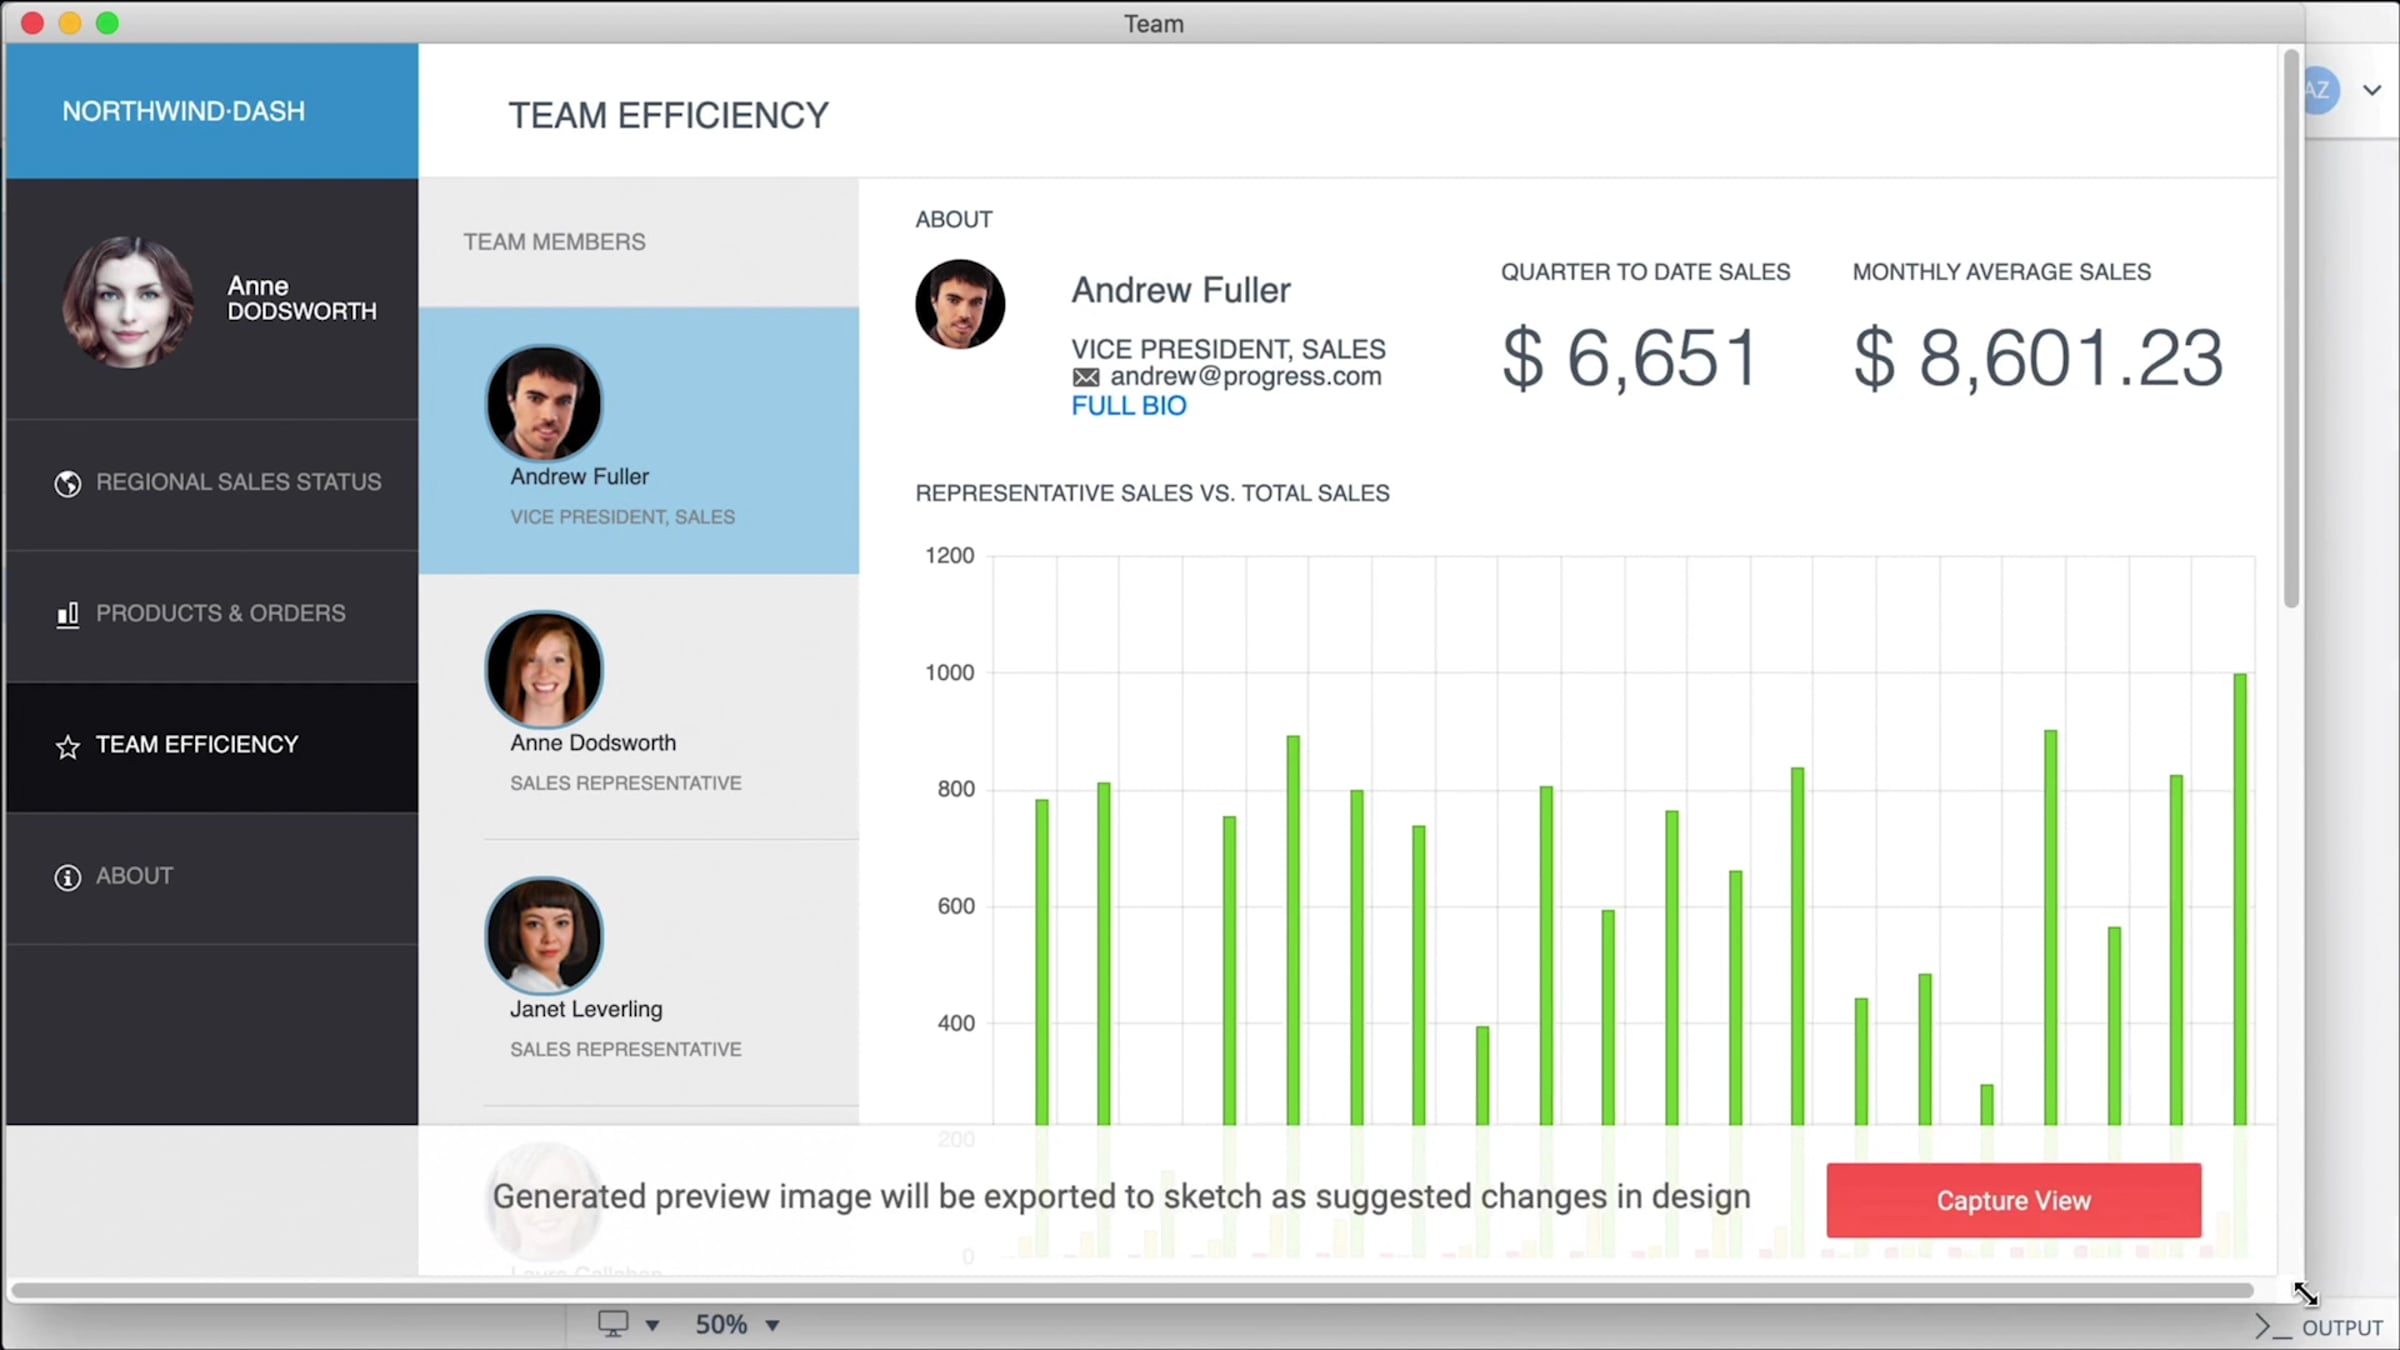Screen dimensions: 2400x1350
Task: Click the globe icon for Regional Sales Status
Action: click(67, 483)
